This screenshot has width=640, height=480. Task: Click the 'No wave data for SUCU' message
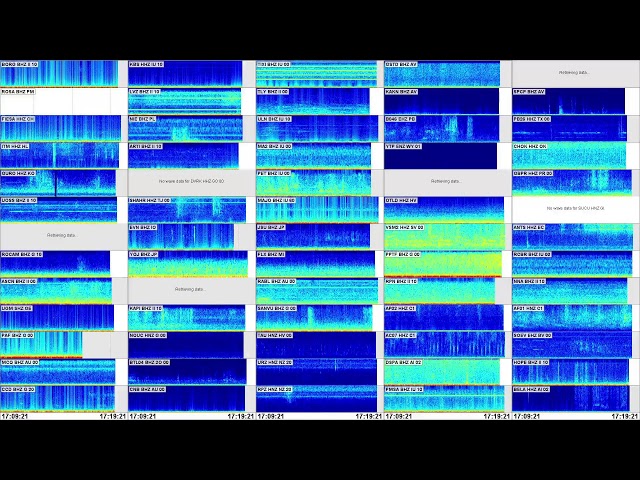pos(576,208)
